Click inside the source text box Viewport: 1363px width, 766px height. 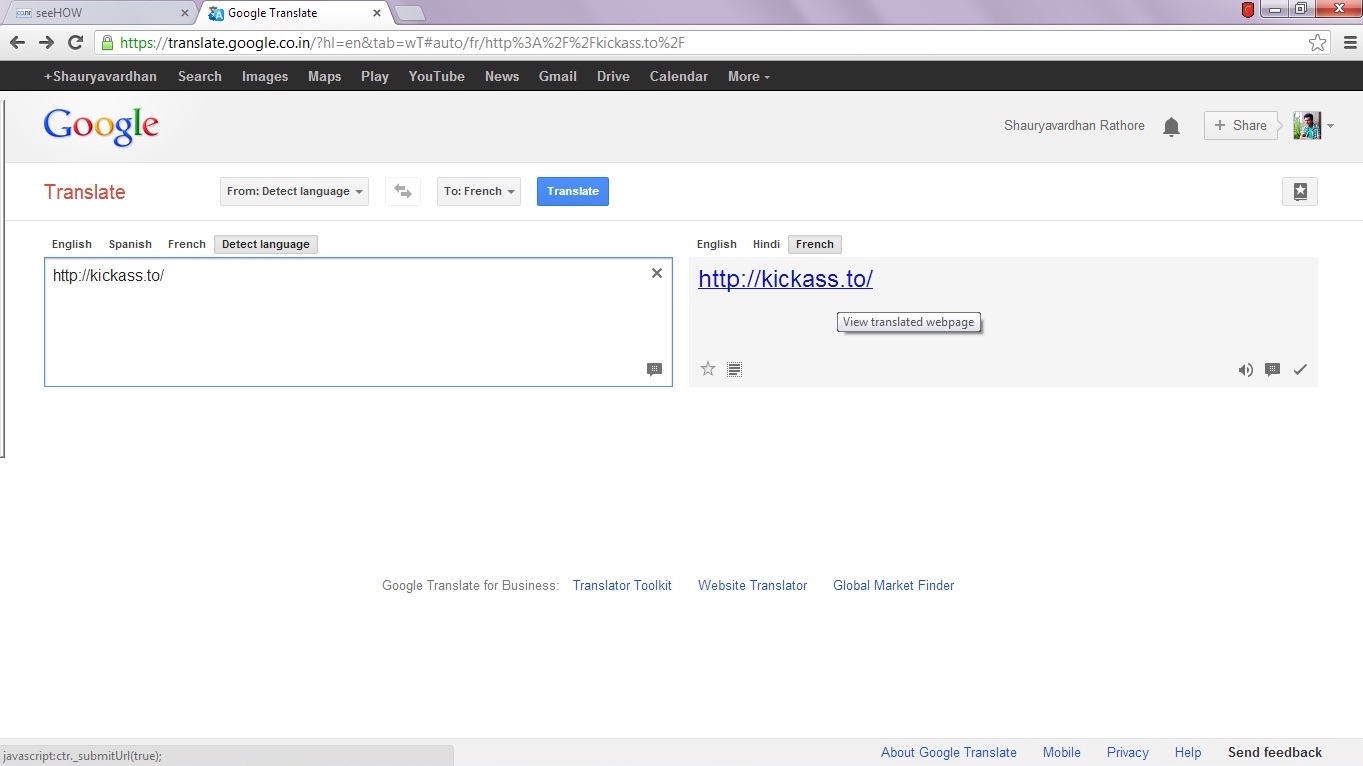click(x=358, y=322)
